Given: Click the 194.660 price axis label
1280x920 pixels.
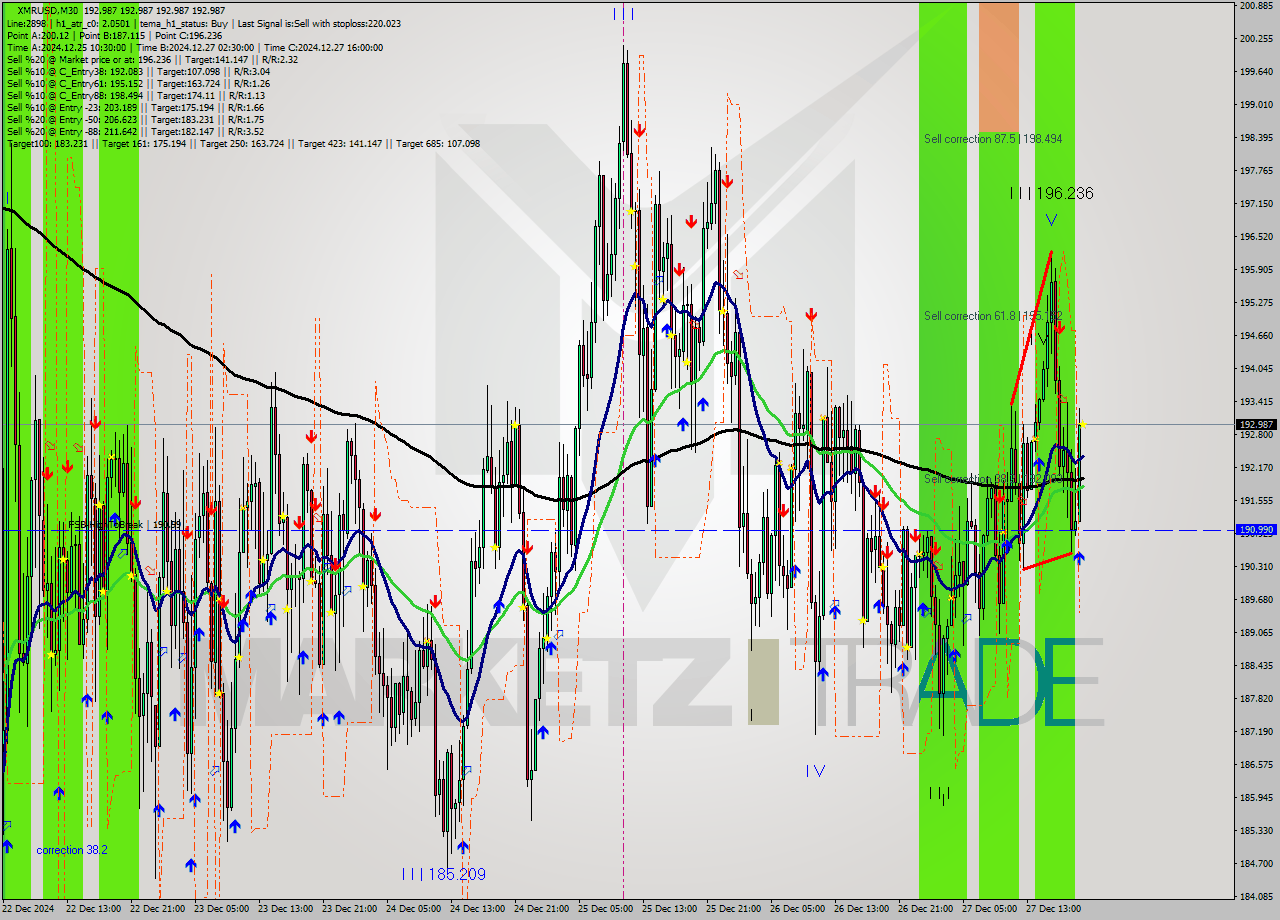Looking at the screenshot, I should coord(1256,336).
